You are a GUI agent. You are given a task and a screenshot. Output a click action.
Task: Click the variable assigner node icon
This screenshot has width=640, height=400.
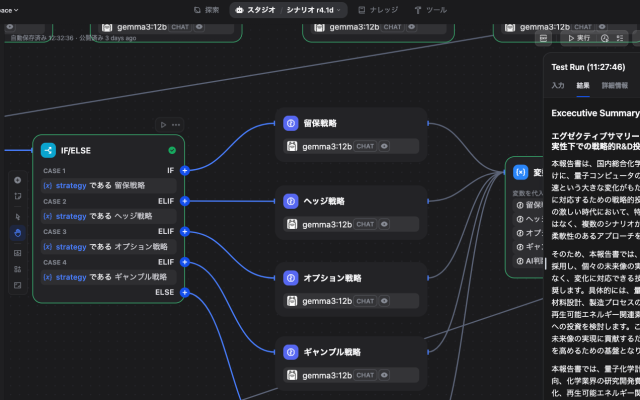(520, 172)
